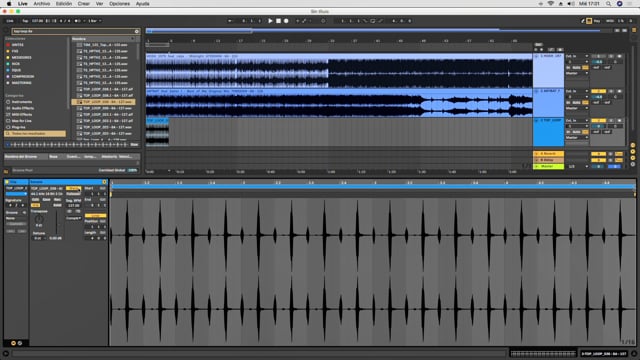Enable MIDI map mode

(x=609, y=21)
